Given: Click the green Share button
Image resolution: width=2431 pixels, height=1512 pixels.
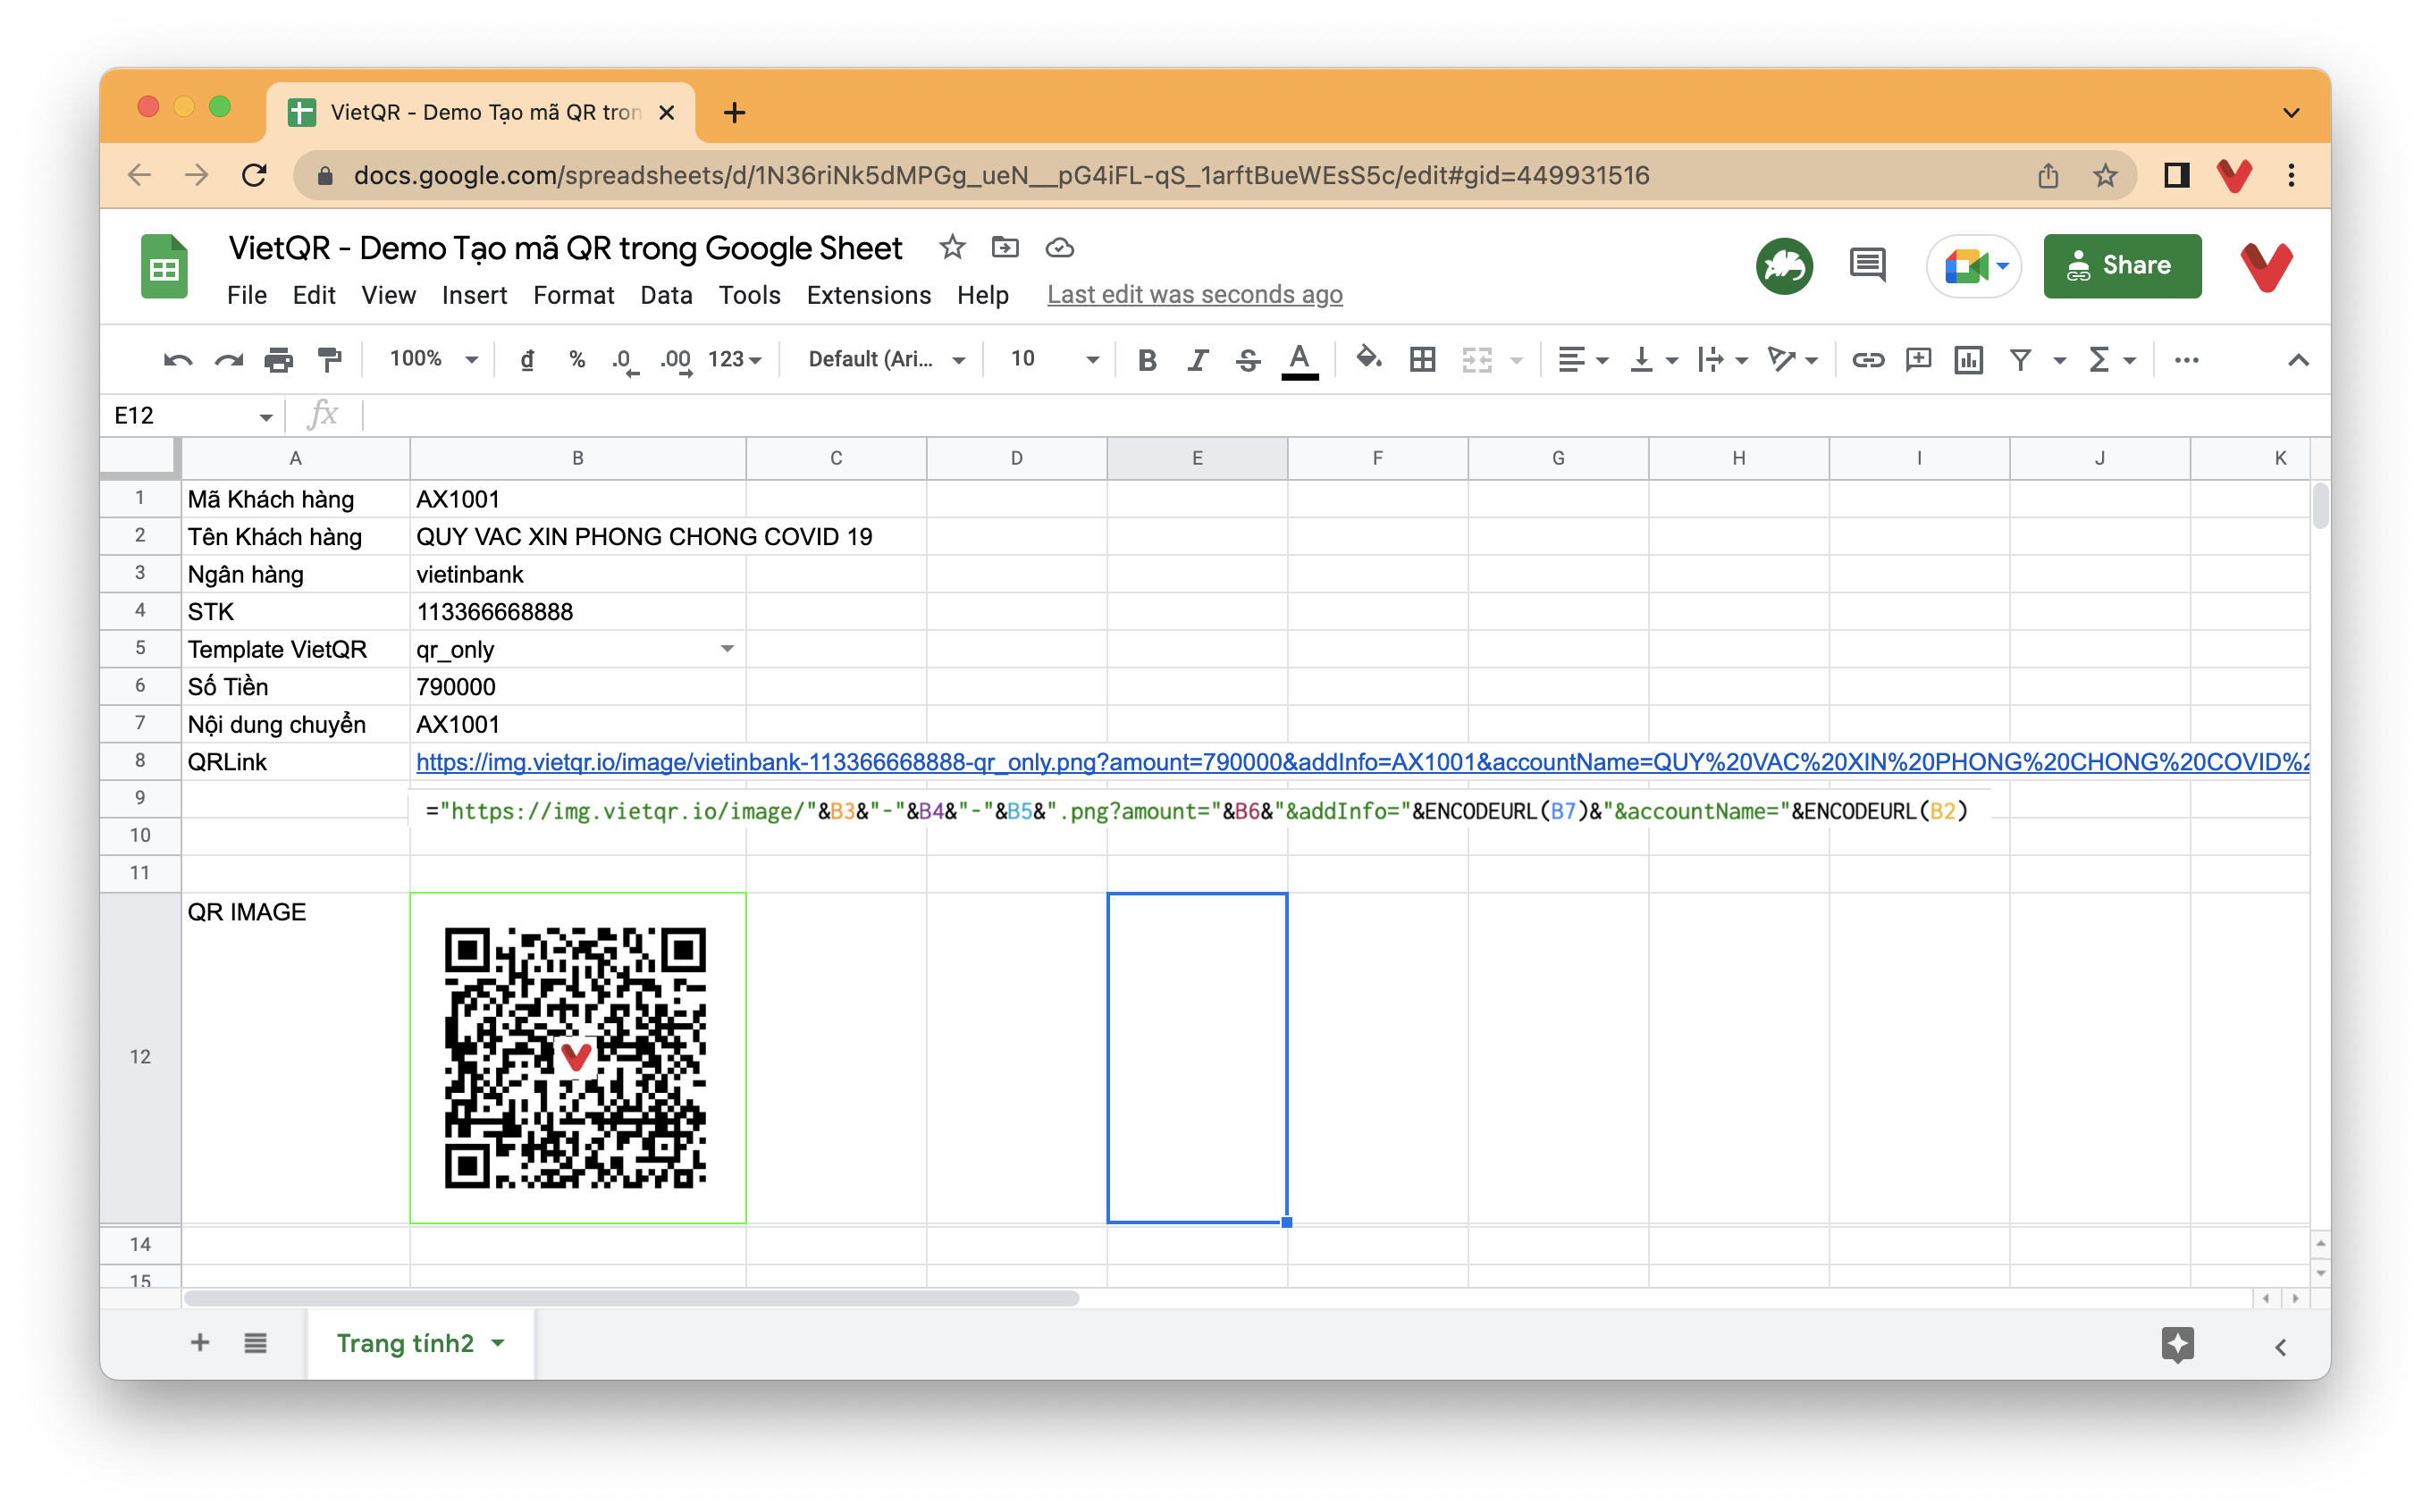Looking at the screenshot, I should [x=2121, y=265].
